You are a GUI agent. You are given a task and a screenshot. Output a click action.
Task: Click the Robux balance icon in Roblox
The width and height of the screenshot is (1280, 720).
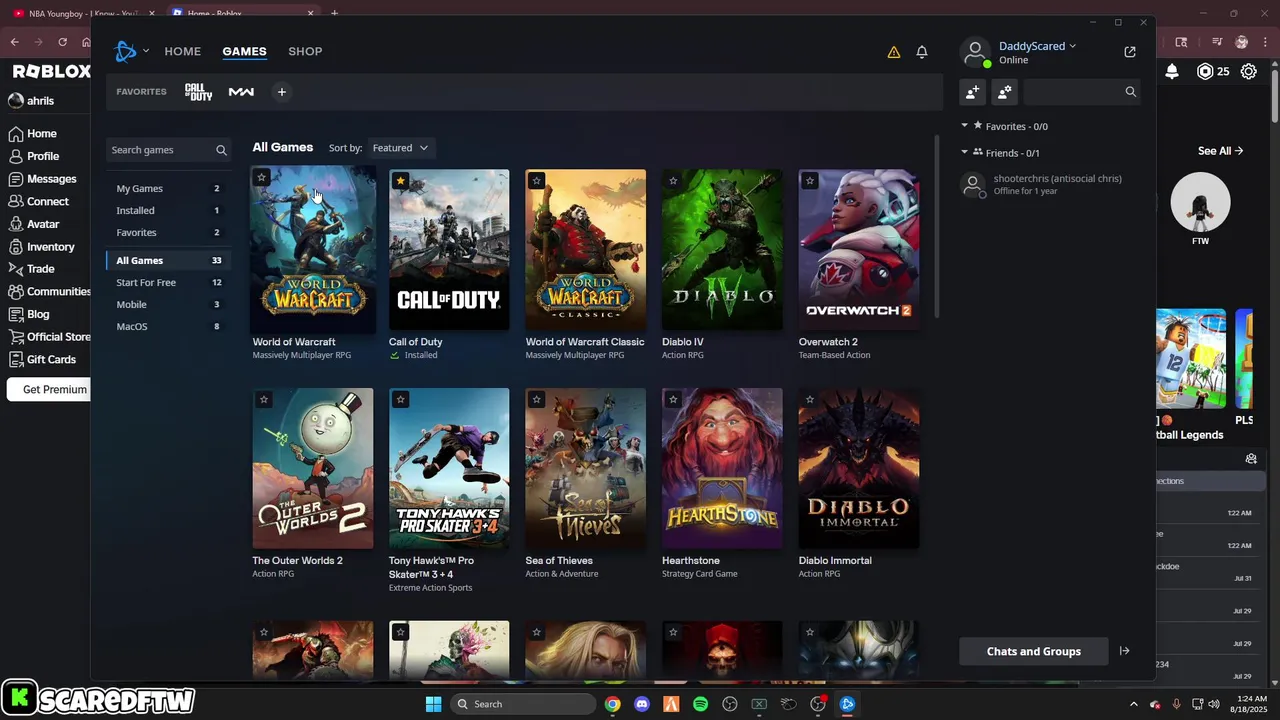(1205, 71)
